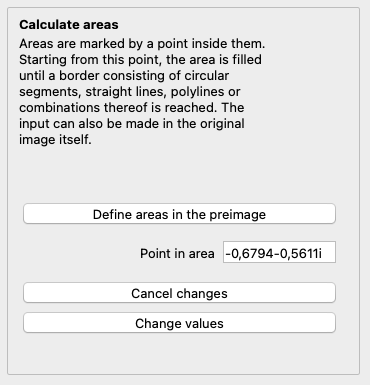
Task: Click the word Cancel on the middle button
Action: click(x=152, y=293)
